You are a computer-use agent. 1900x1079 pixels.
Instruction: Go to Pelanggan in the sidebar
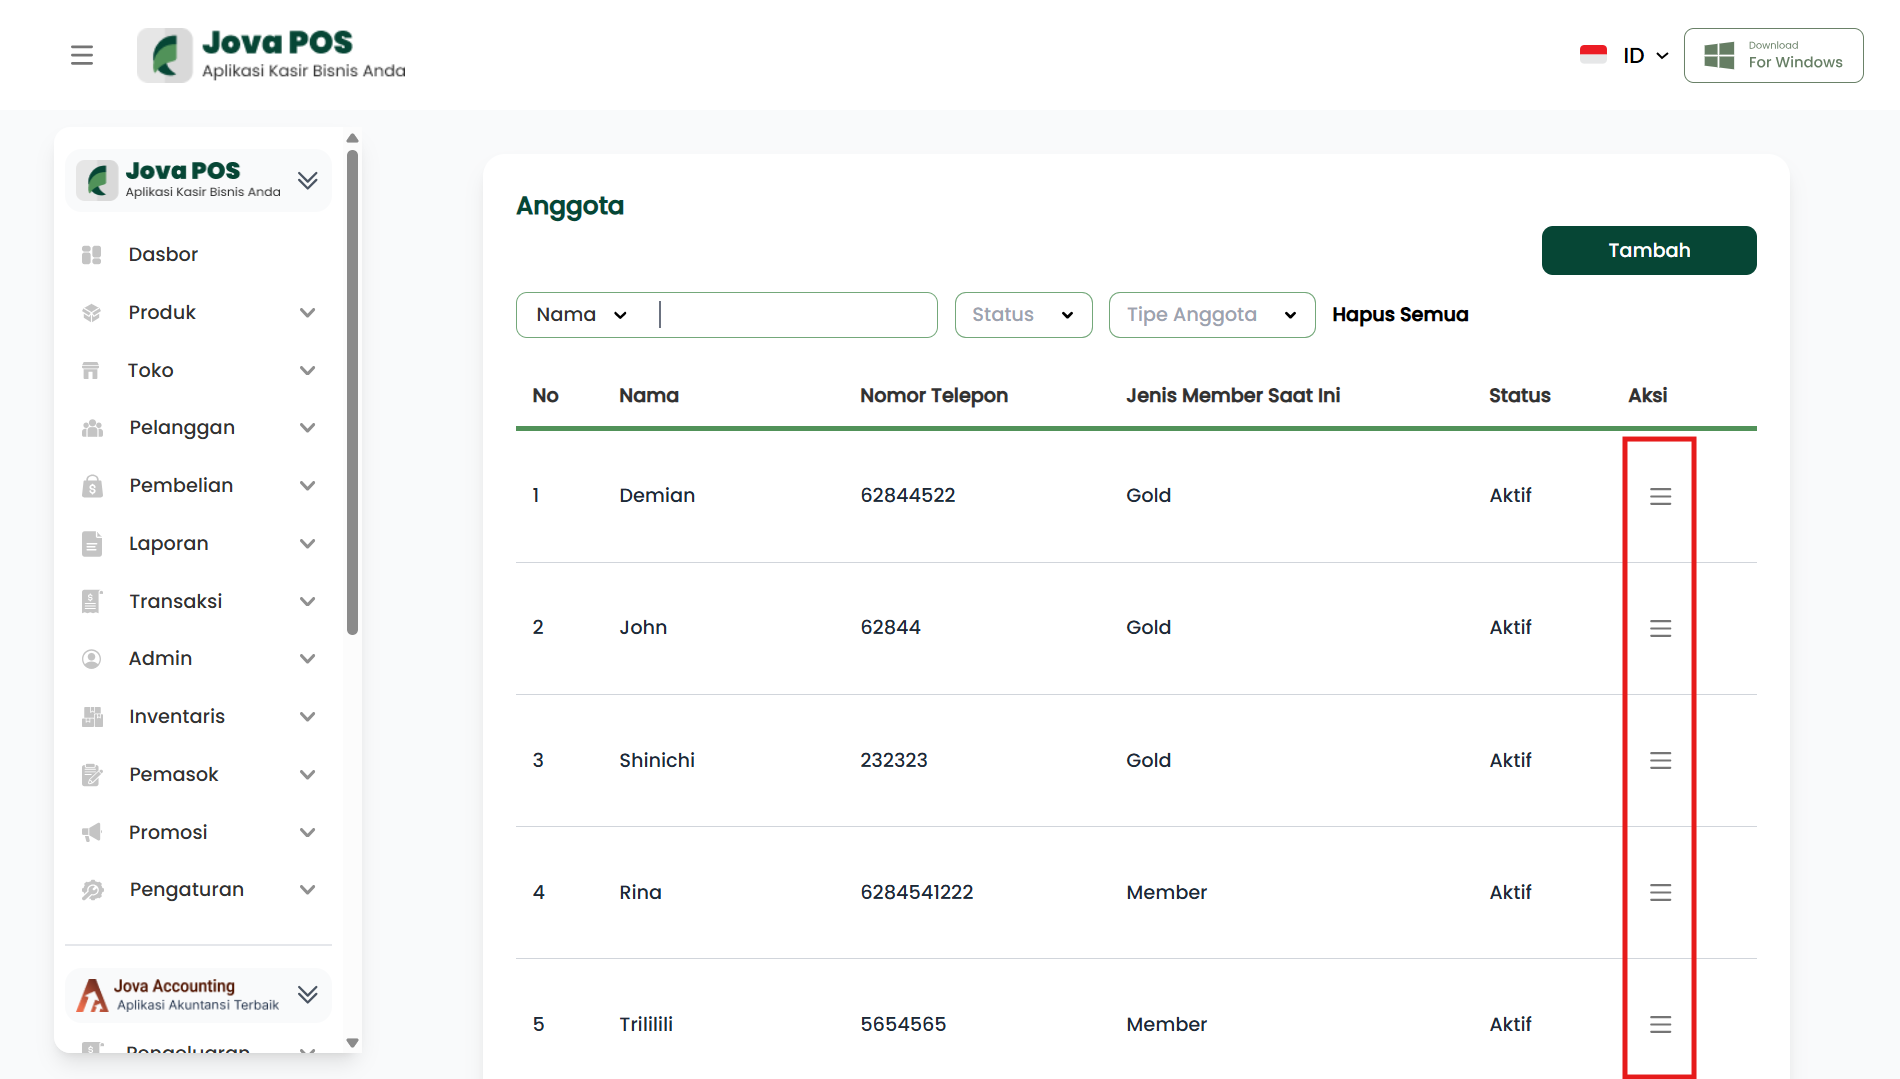point(182,428)
